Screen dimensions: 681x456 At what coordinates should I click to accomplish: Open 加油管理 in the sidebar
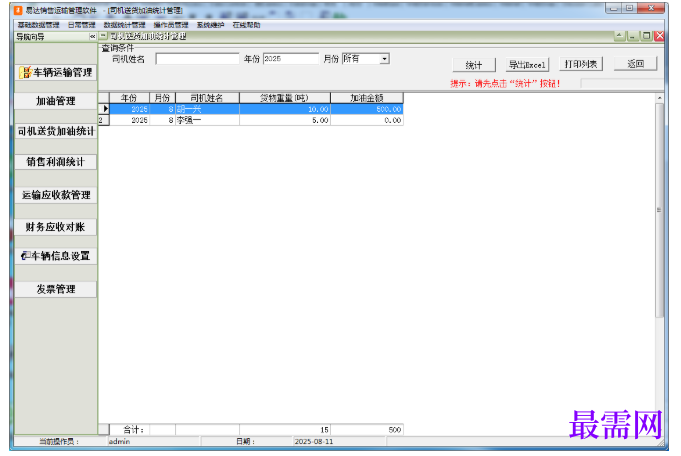[x=56, y=101]
